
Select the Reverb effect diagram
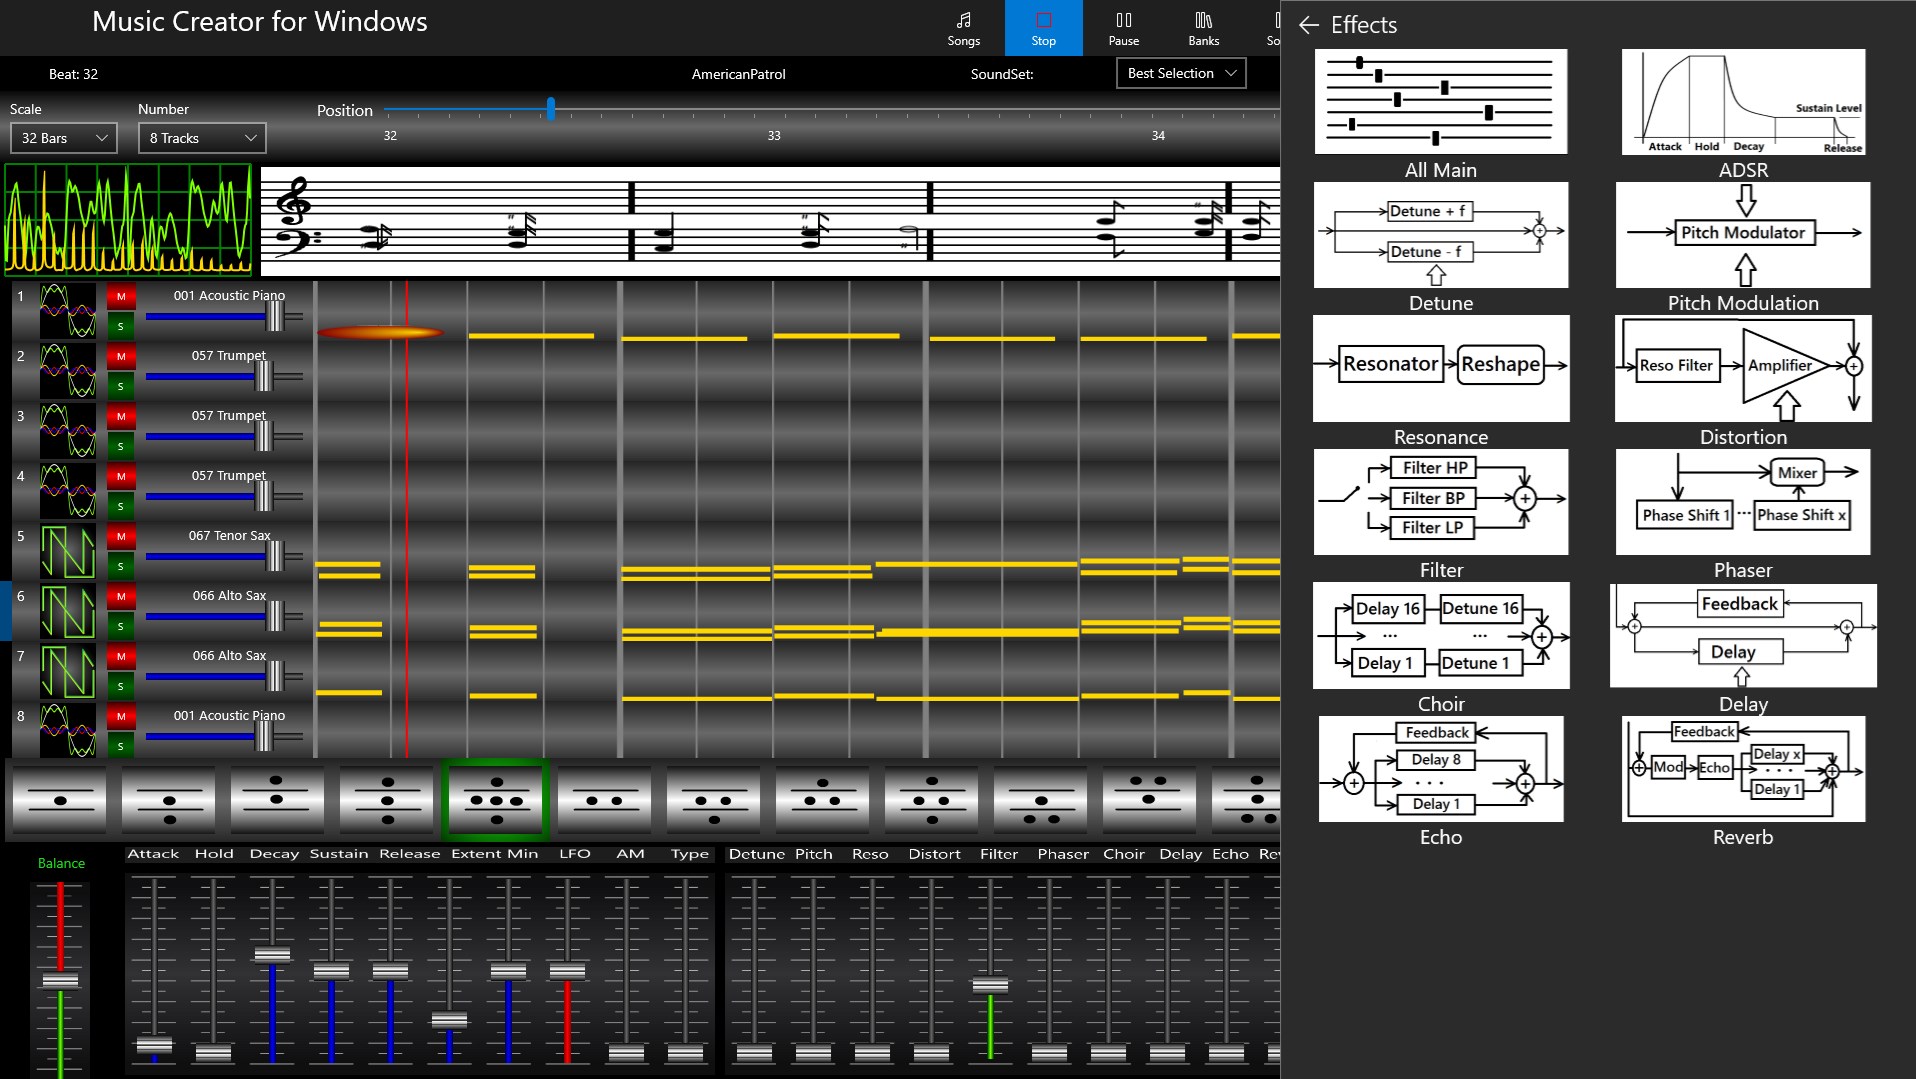tap(1742, 770)
